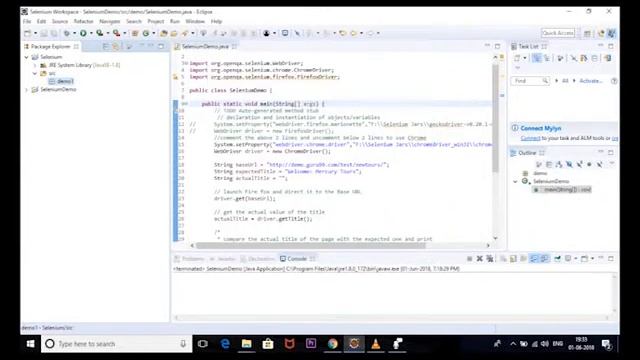Viewport: 640px width, 360px height.
Task: Click the New Java Class green icon
Action: (146, 33)
